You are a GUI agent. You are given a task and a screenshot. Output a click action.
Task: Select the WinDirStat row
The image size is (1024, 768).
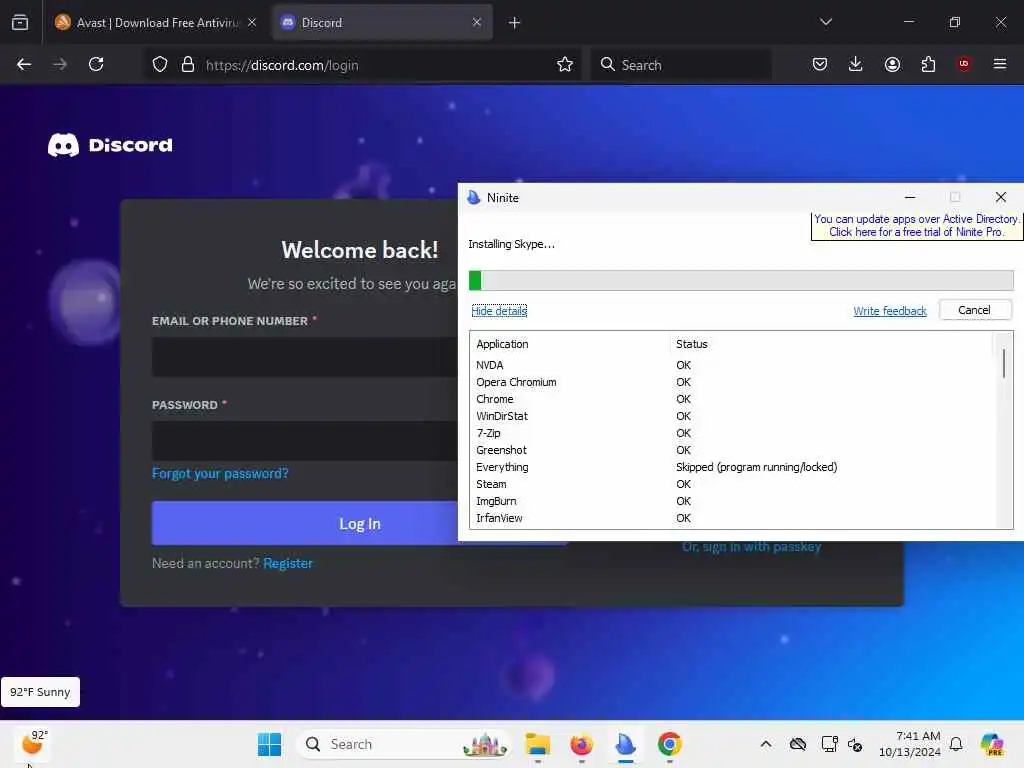click(731, 416)
